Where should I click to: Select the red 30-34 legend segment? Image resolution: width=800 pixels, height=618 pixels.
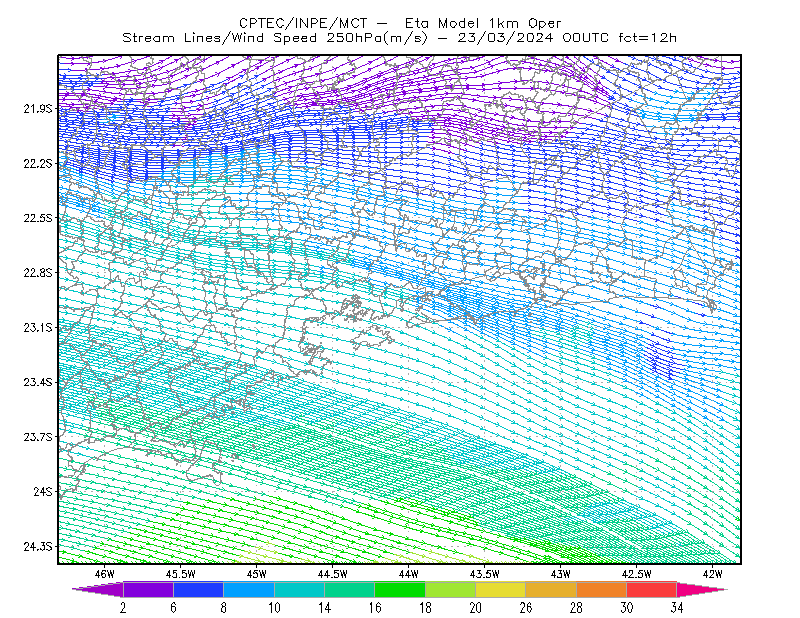[x=652, y=589]
